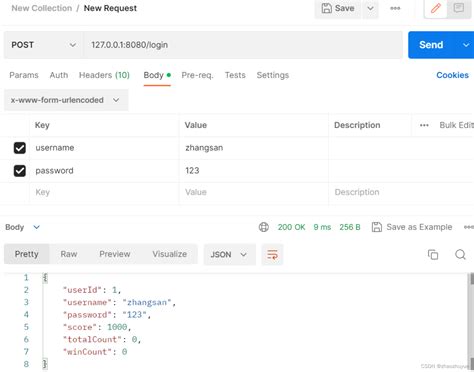The image size is (474, 372).
Task: Select the Raw response view tab
Action: 69,254
